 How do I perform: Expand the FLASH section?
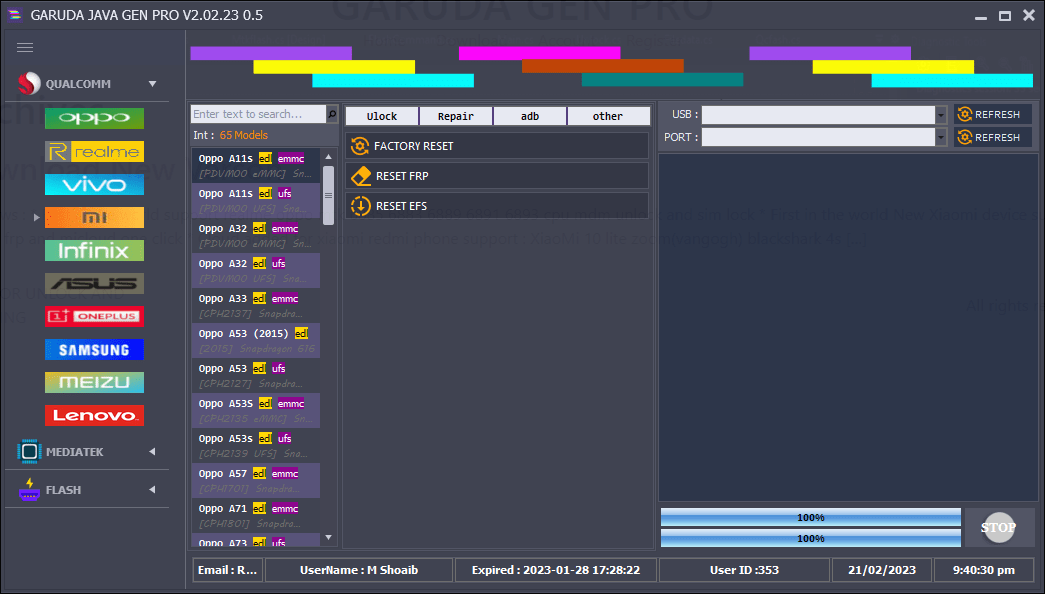152,489
